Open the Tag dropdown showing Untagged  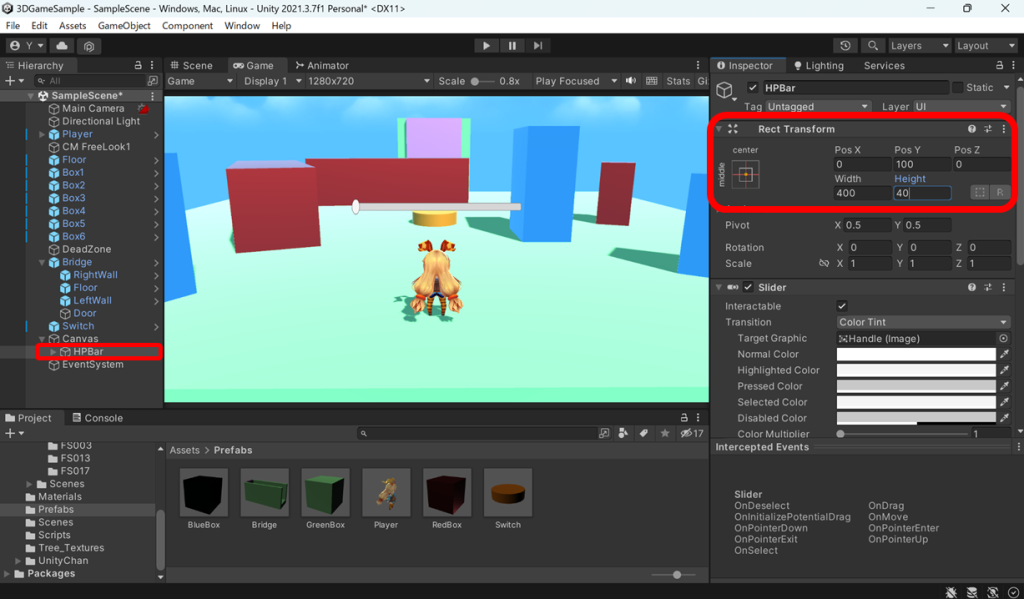(x=817, y=105)
